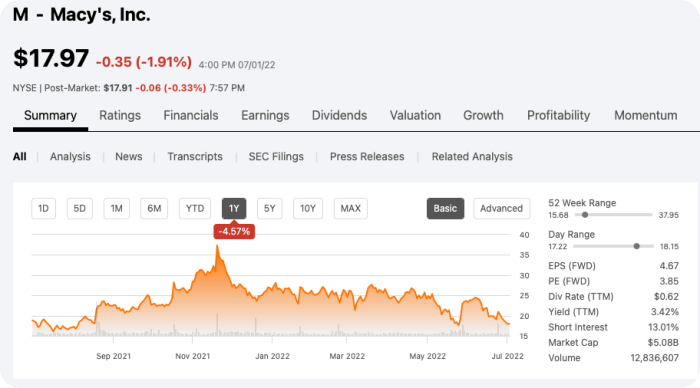Click the Nov 2021 axis label
The image size is (700, 388).
[x=192, y=356]
